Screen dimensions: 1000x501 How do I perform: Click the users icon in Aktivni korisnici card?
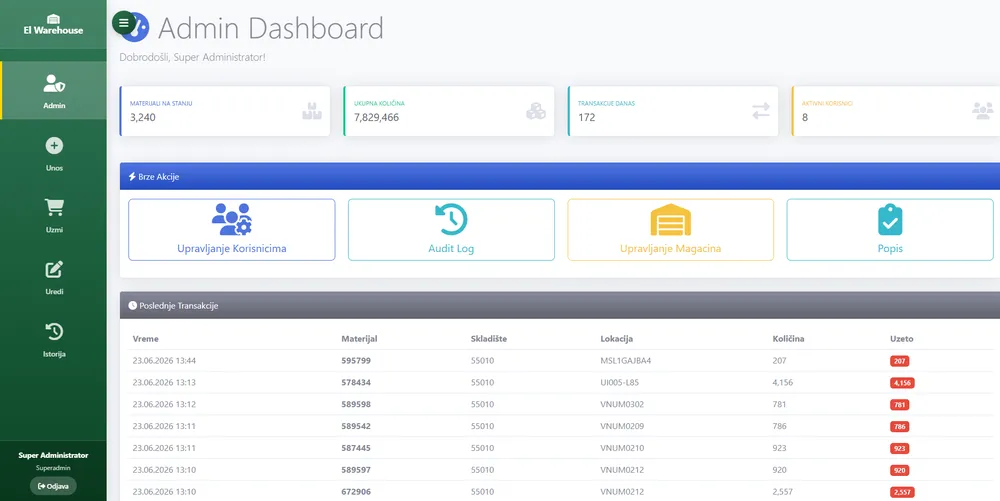tap(983, 111)
